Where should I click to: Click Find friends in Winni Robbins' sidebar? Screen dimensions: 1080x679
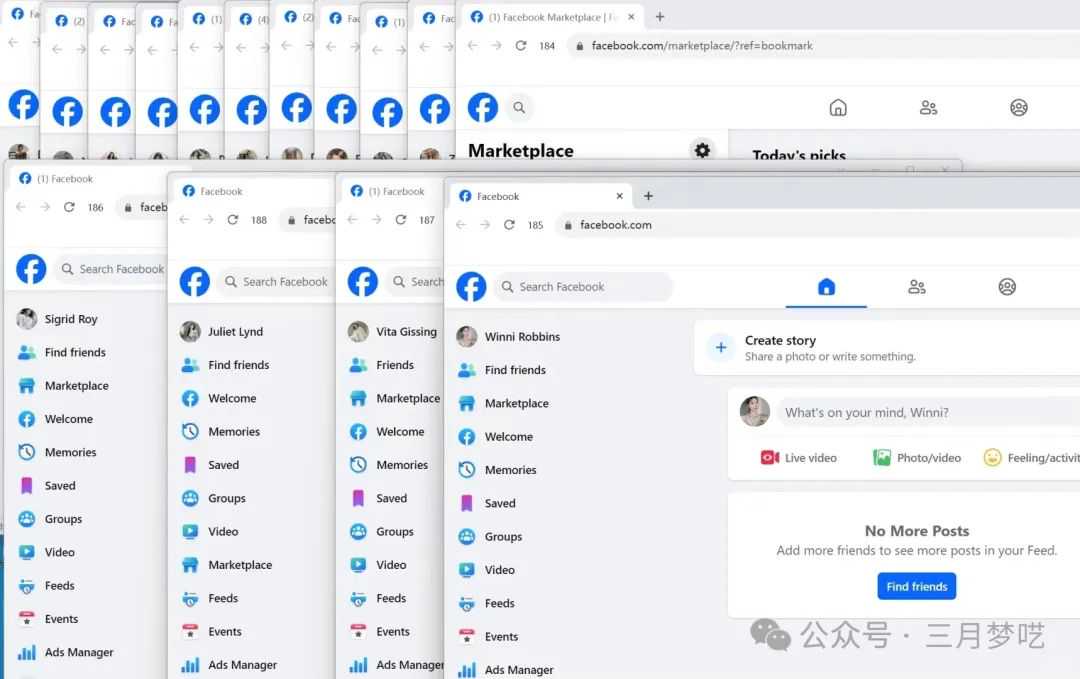pos(501,370)
